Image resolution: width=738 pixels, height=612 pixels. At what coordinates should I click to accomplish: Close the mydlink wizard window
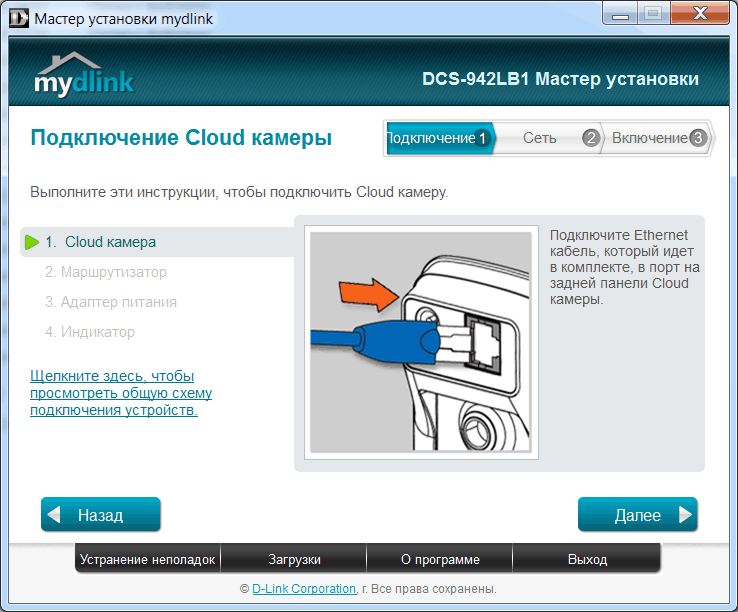pyautogui.click(x=700, y=14)
